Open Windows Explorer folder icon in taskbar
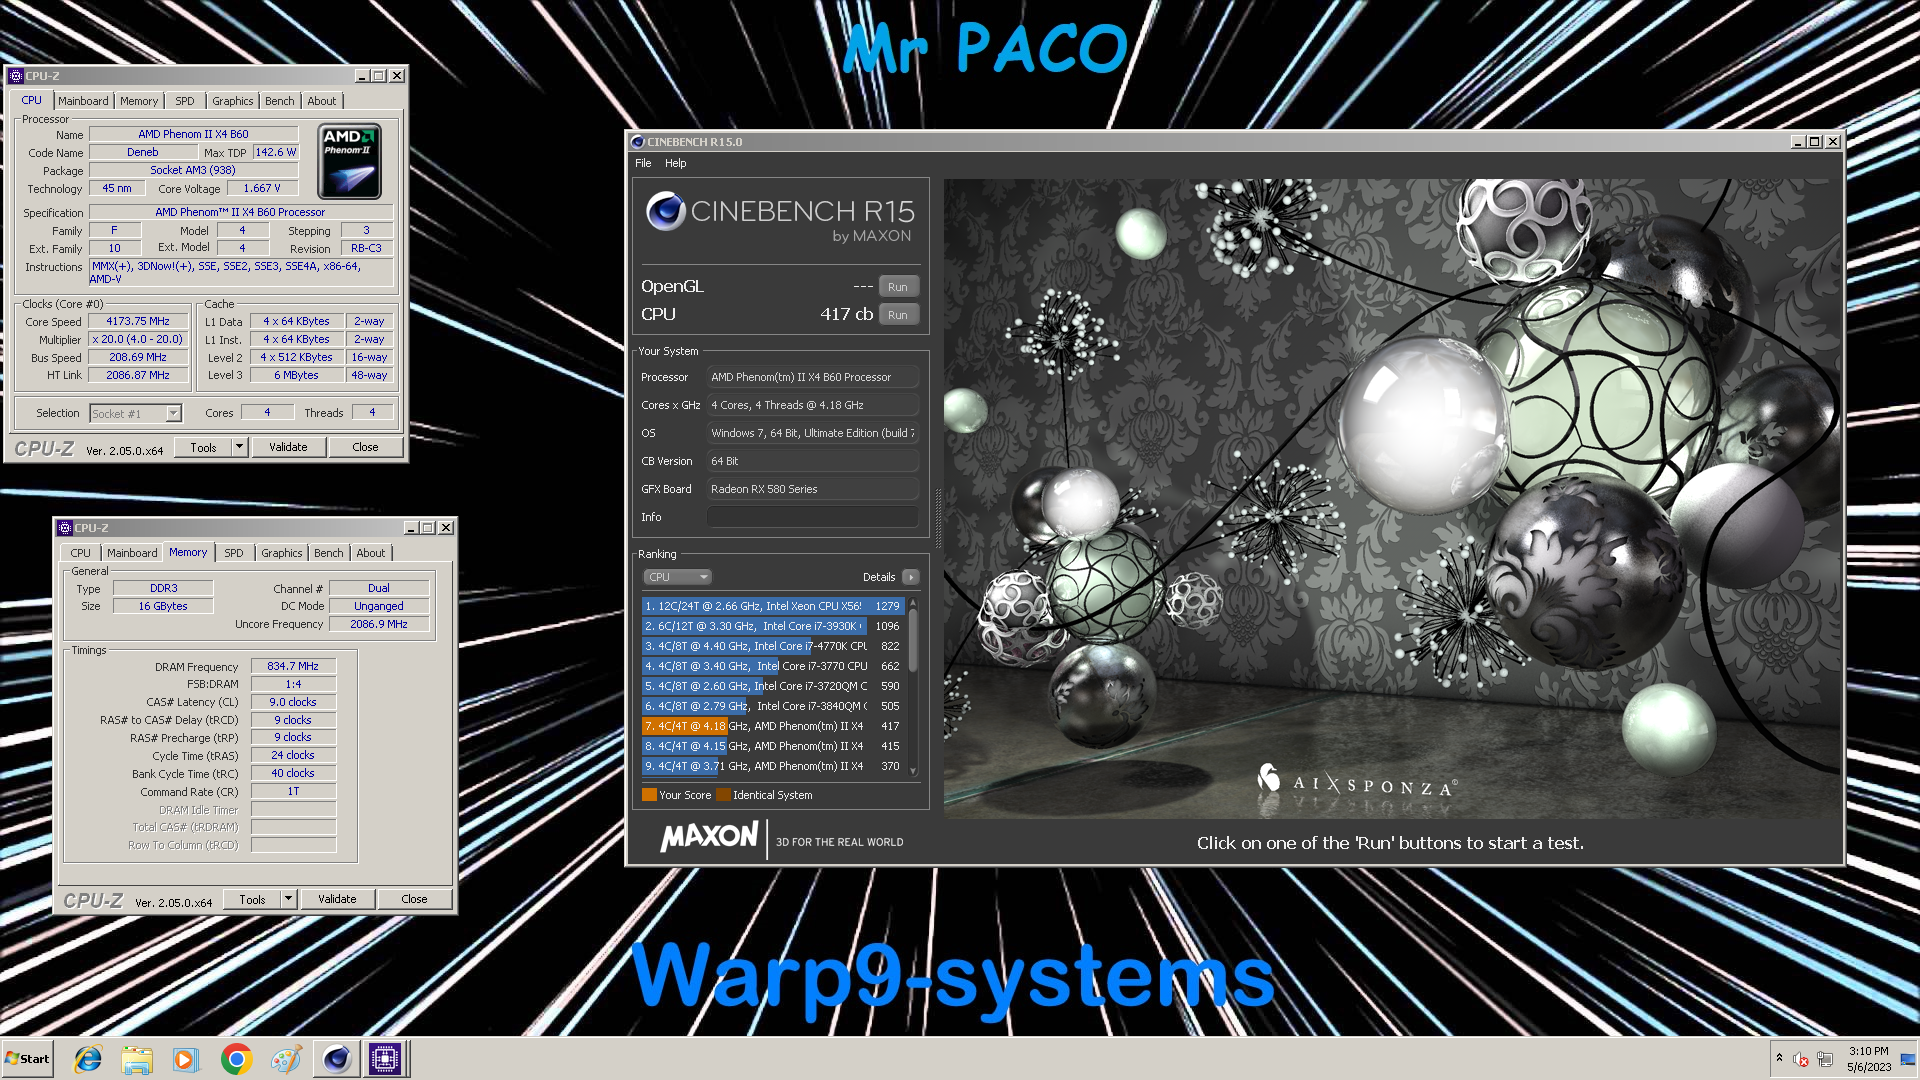Image resolution: width=1920 pixels, height=1080 pixels. pos(137,1059)
